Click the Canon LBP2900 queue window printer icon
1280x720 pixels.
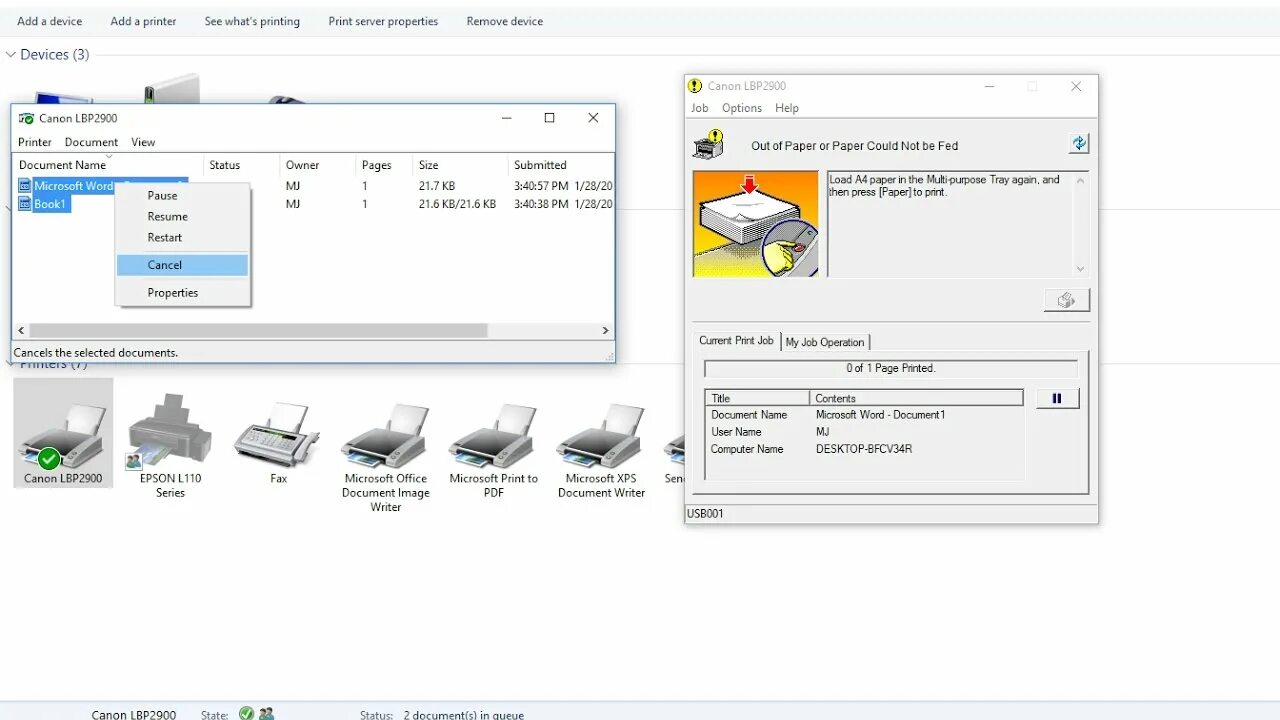pyautogui.click(x=26, y=118)
